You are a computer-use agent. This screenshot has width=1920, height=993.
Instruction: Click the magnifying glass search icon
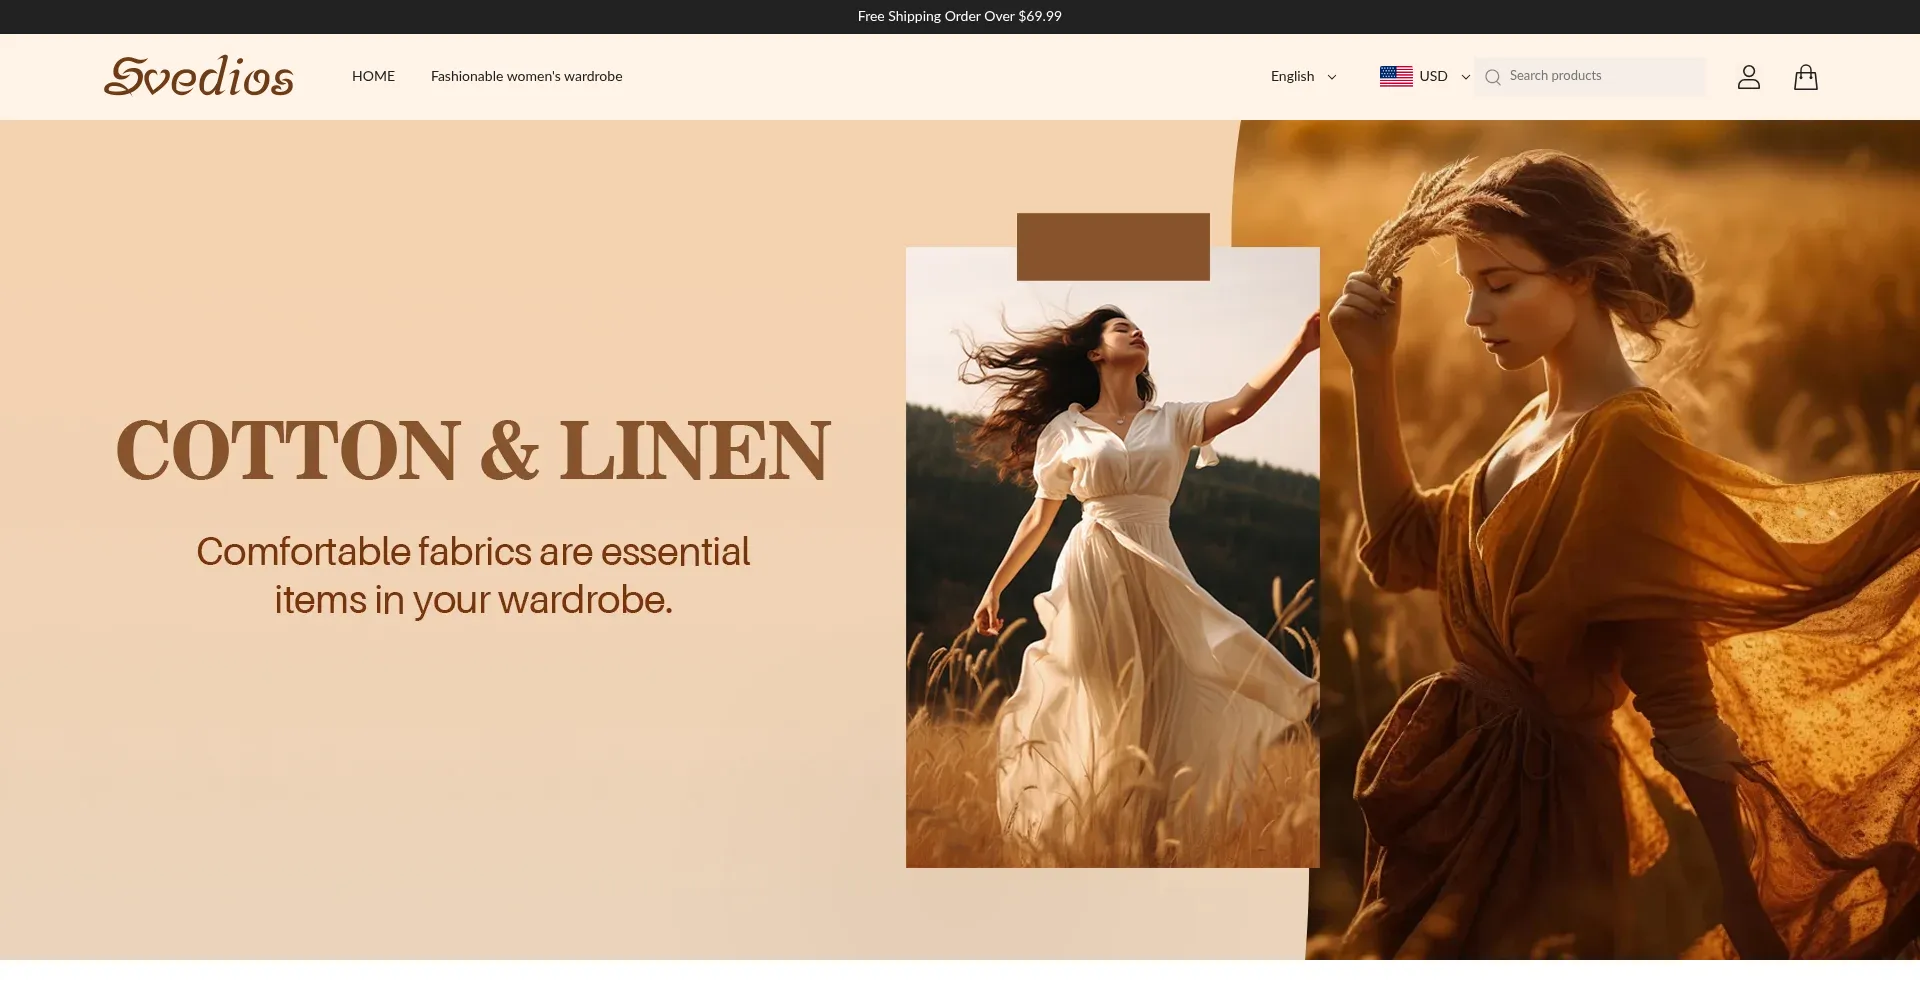[1492, 77]
